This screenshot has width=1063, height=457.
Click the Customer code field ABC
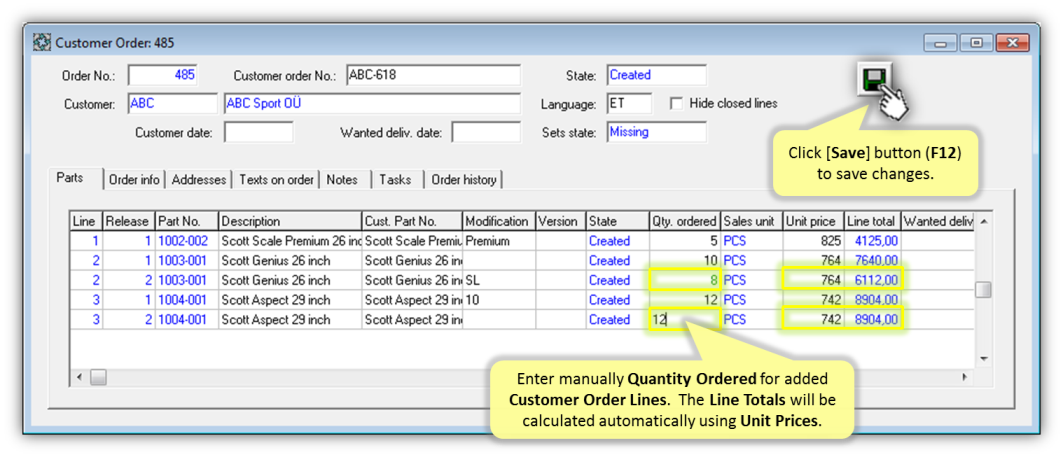(172, 104)
